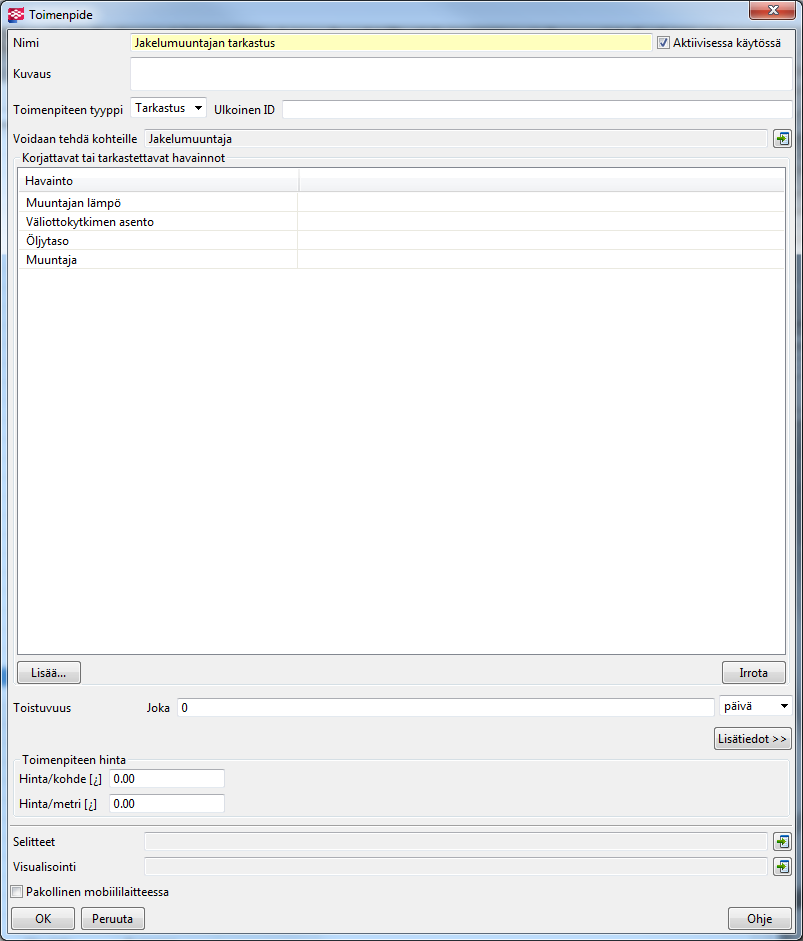Click the Lisää... button

tap(49, 673)
